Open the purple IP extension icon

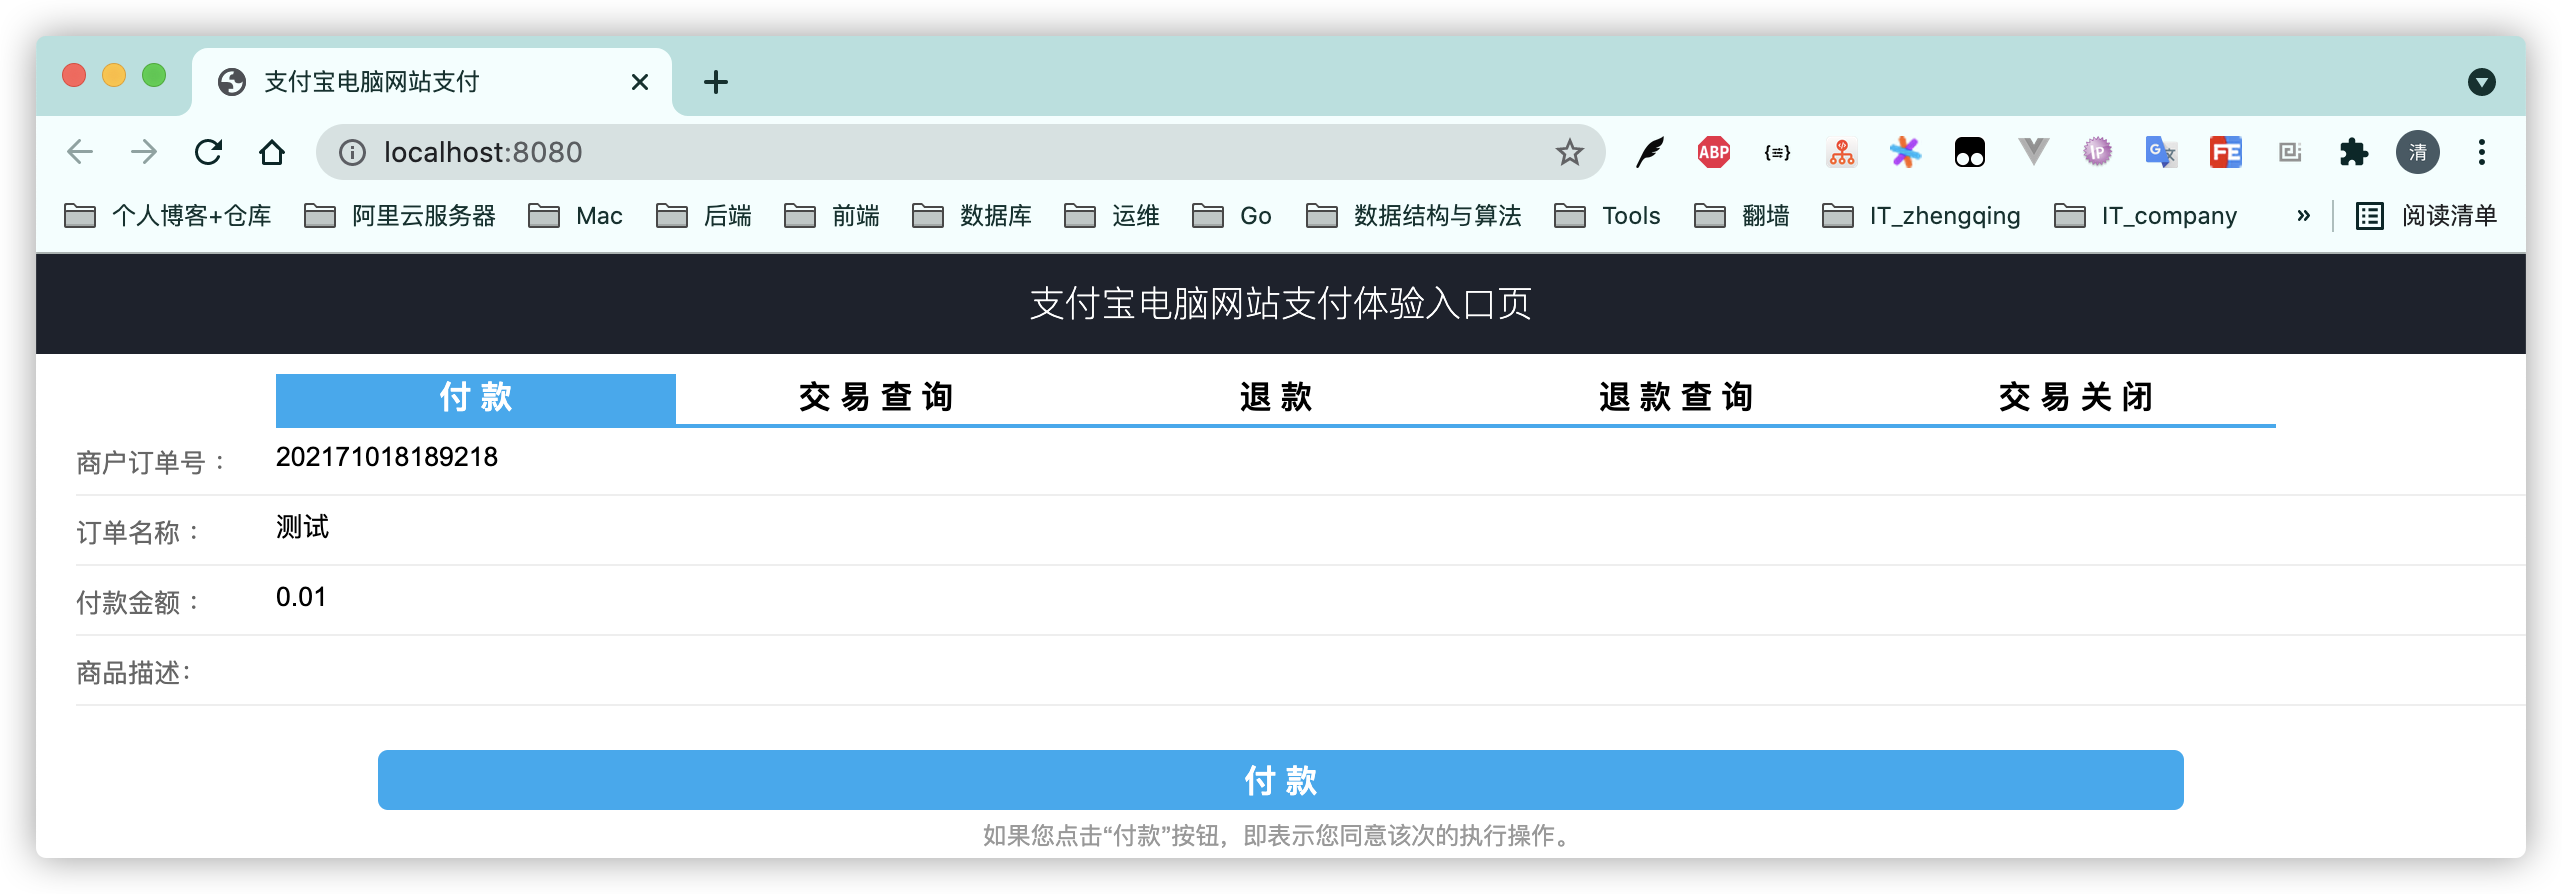[x=2098, y=152]
